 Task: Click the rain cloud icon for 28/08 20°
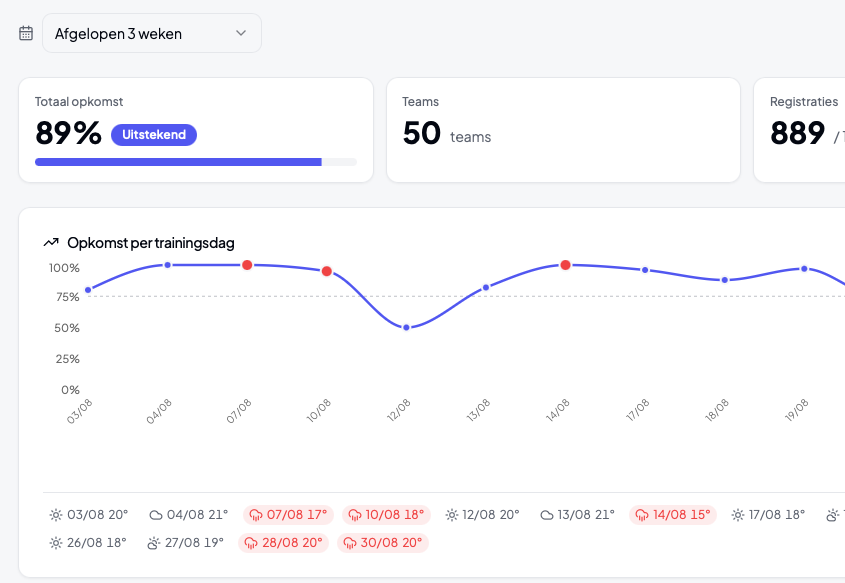point(251,543)
